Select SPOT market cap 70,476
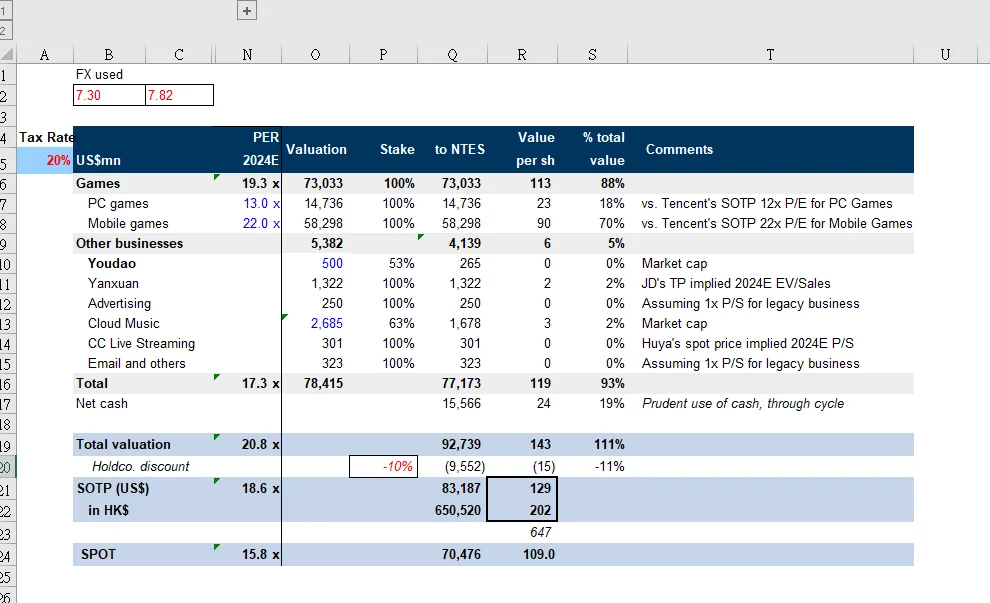 pyautogui.click(x=453, y=554)
